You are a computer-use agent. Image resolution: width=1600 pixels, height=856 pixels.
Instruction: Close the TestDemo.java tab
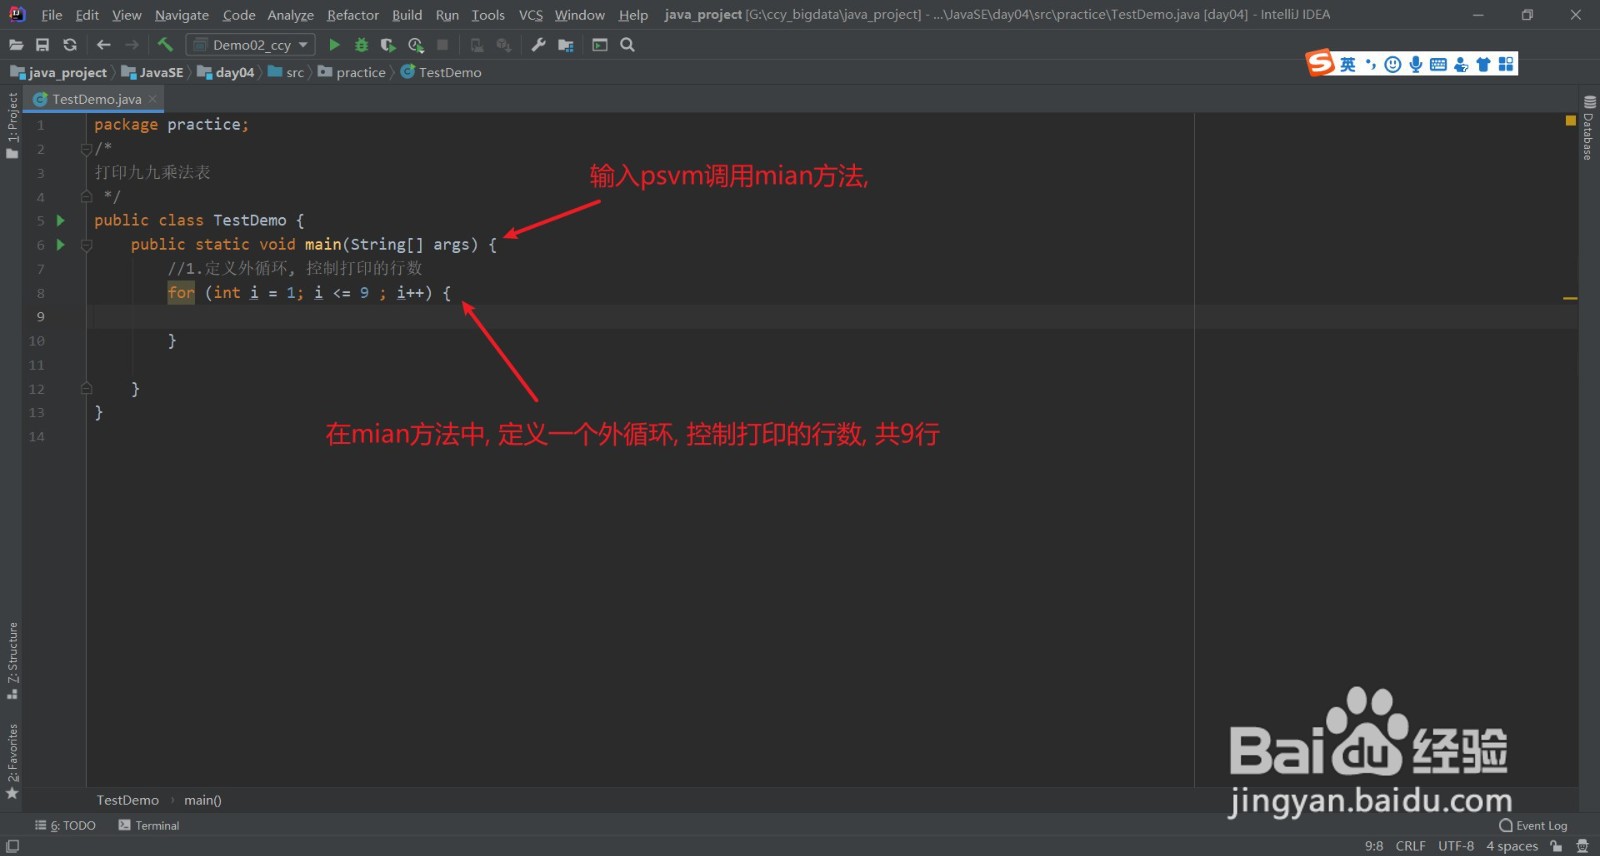(x=153, y=99)
